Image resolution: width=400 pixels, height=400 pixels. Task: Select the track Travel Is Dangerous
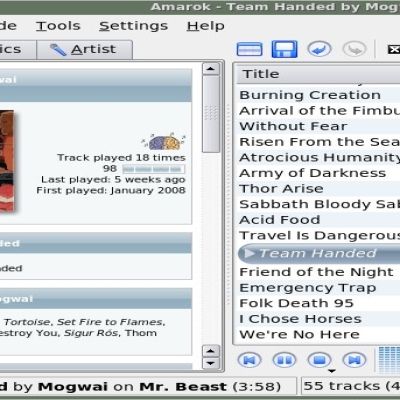coord(318,236)
